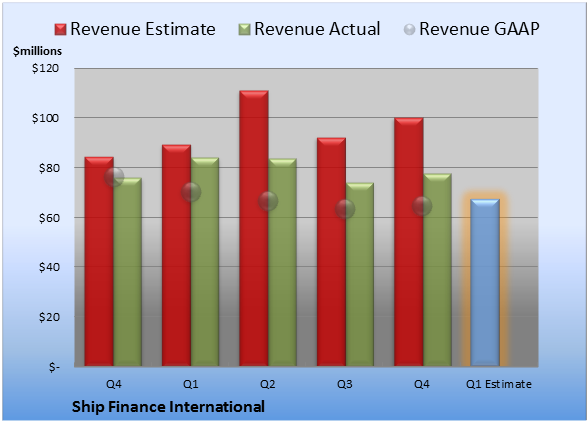Viewport: 588px width, 422px height.
Task: Select the red Q3 revenue estimate bar
Action: (332, 252)
